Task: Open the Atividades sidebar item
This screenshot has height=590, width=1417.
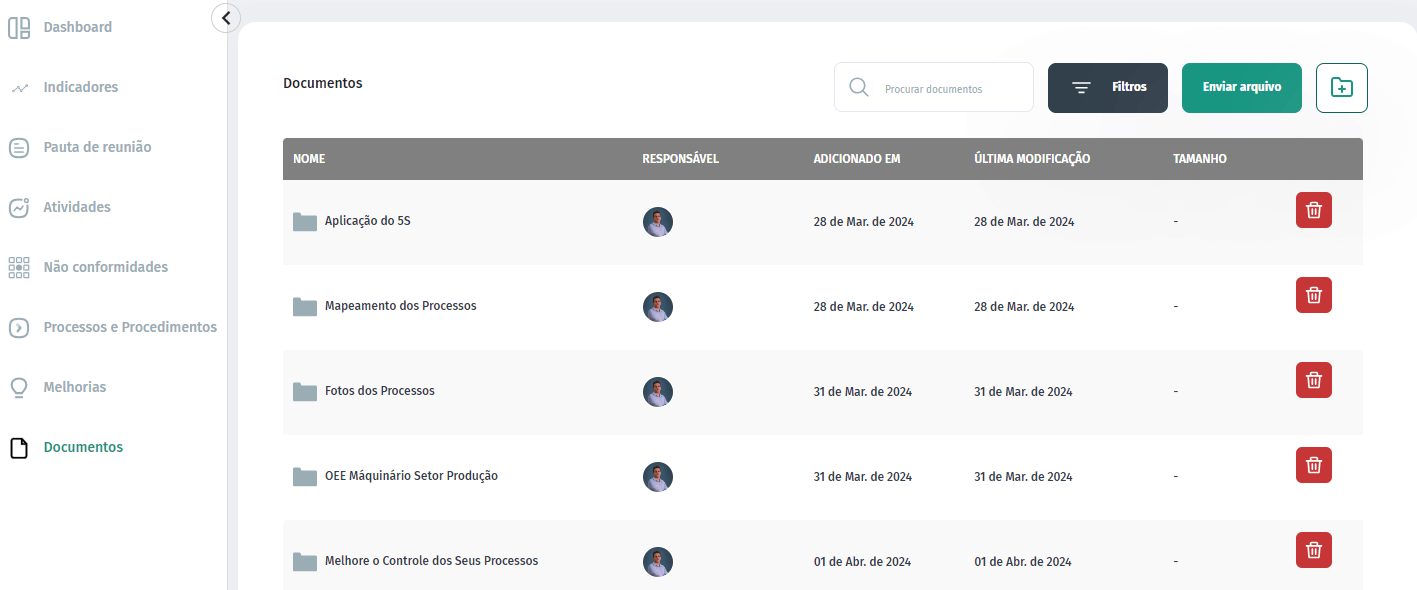Action: (77, 207)
